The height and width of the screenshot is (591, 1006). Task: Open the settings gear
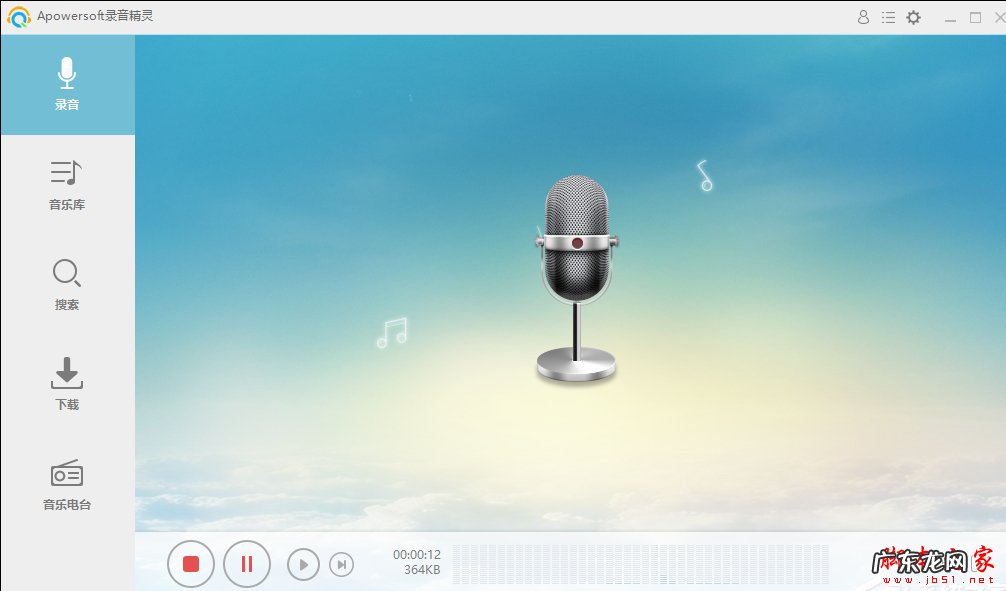[x=913, y=17]
